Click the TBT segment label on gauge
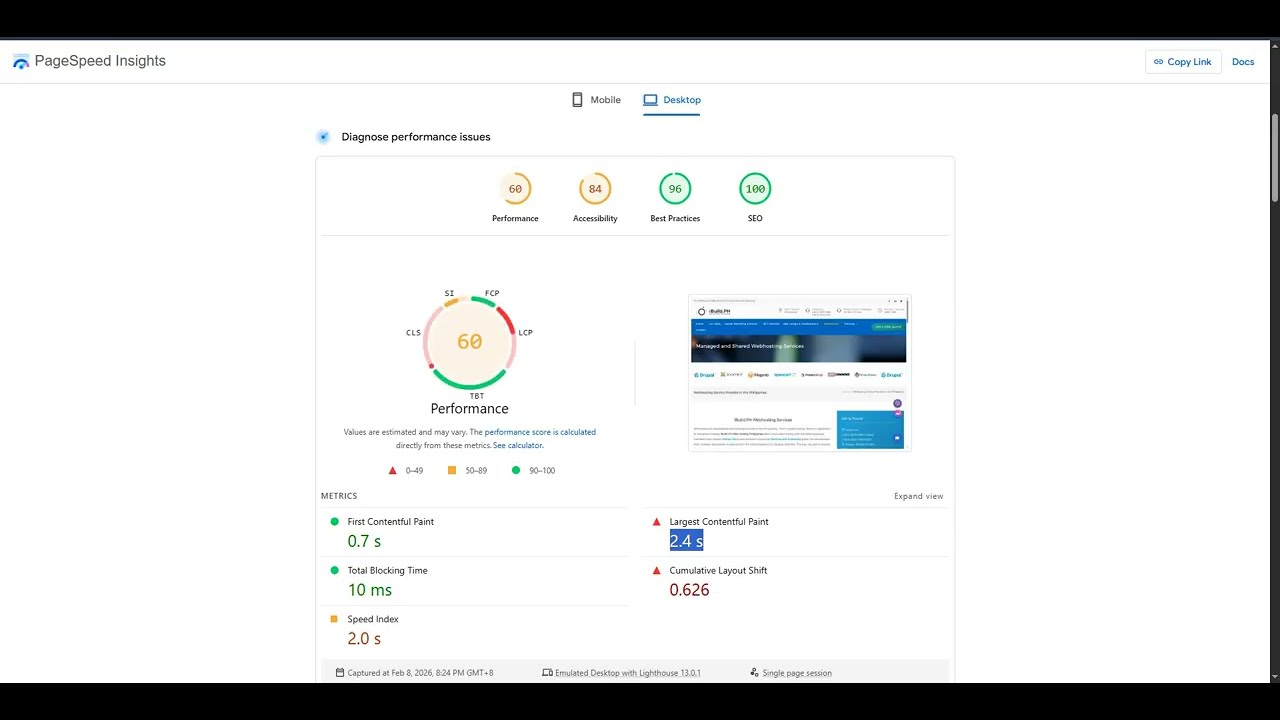 coord(477,396)
